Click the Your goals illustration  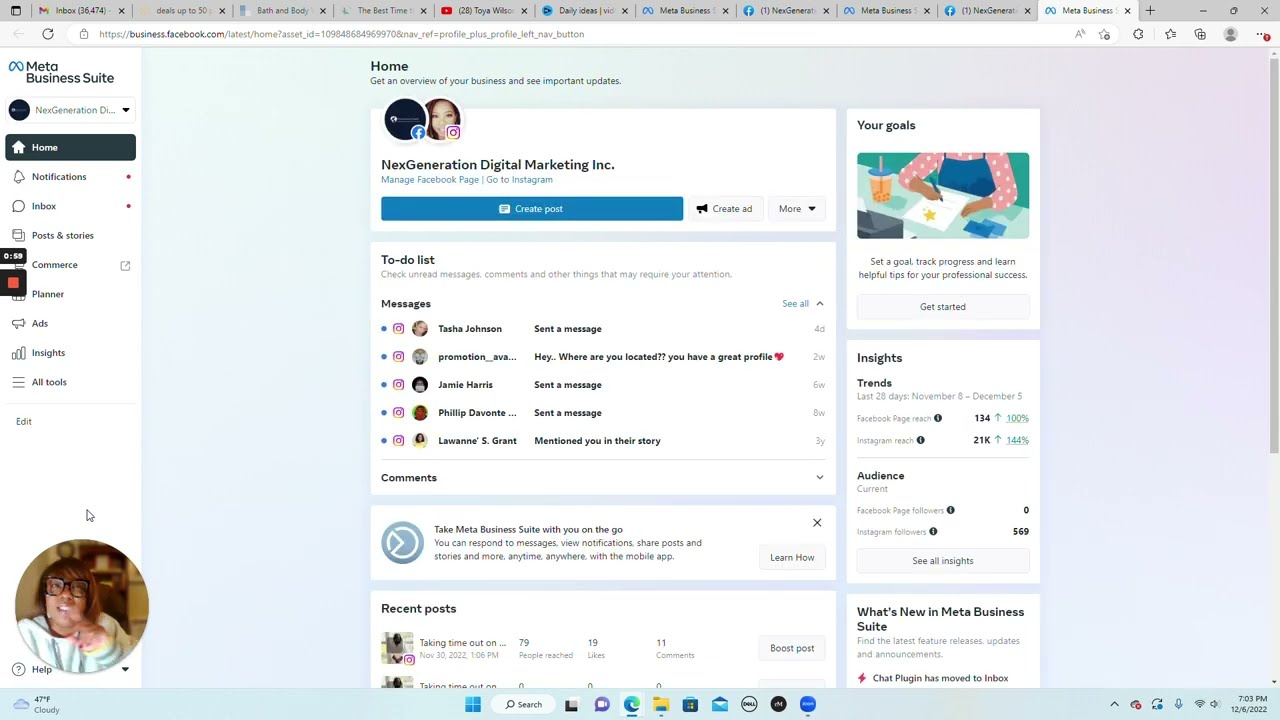coord(943,196)
